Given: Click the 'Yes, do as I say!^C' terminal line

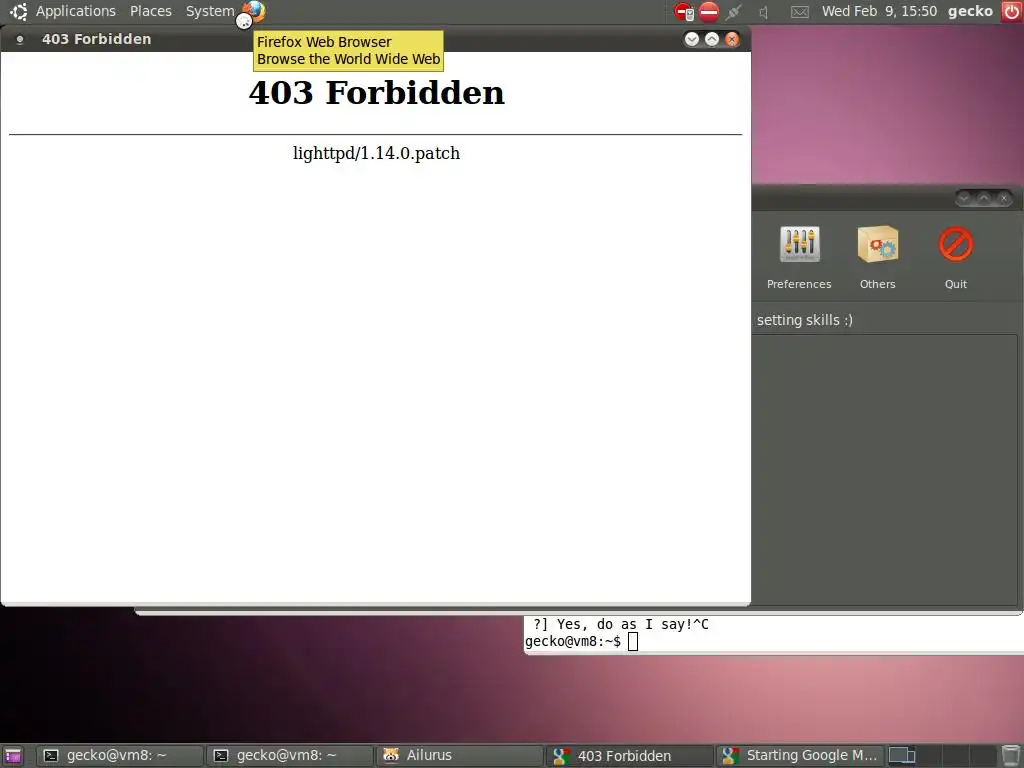Looking at the screenshot, I should pyautogui.click(x=632, y=624).
